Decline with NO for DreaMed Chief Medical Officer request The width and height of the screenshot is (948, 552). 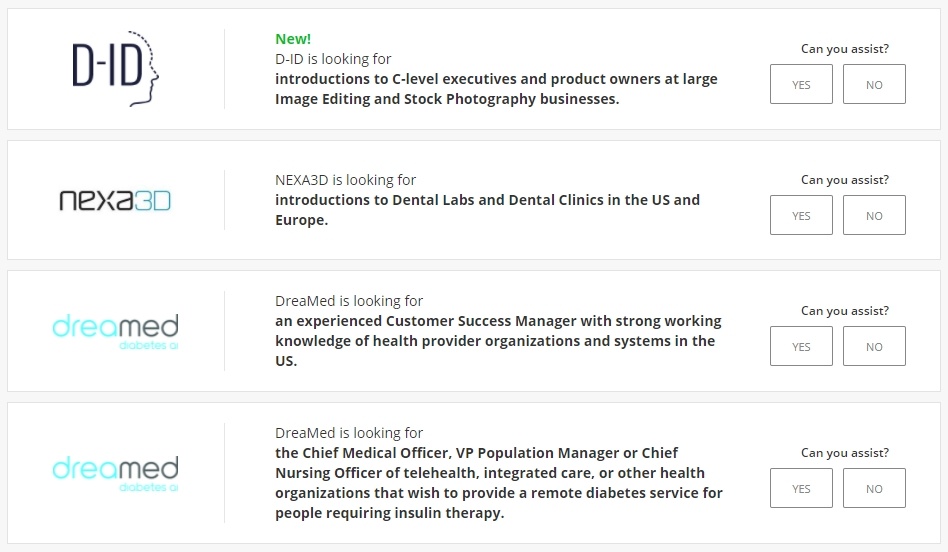(874, 488)
